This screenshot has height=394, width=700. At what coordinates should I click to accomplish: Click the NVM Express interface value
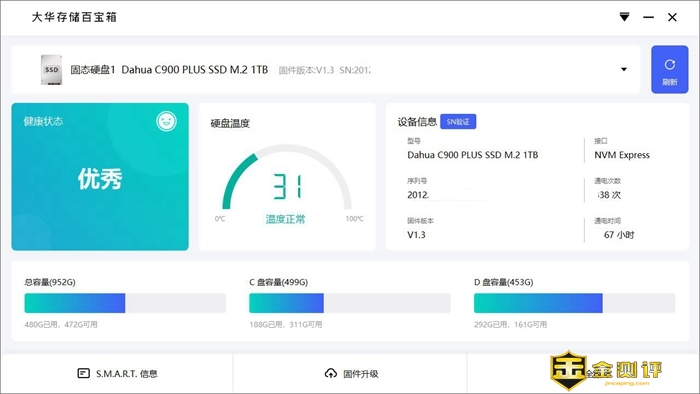622,155
